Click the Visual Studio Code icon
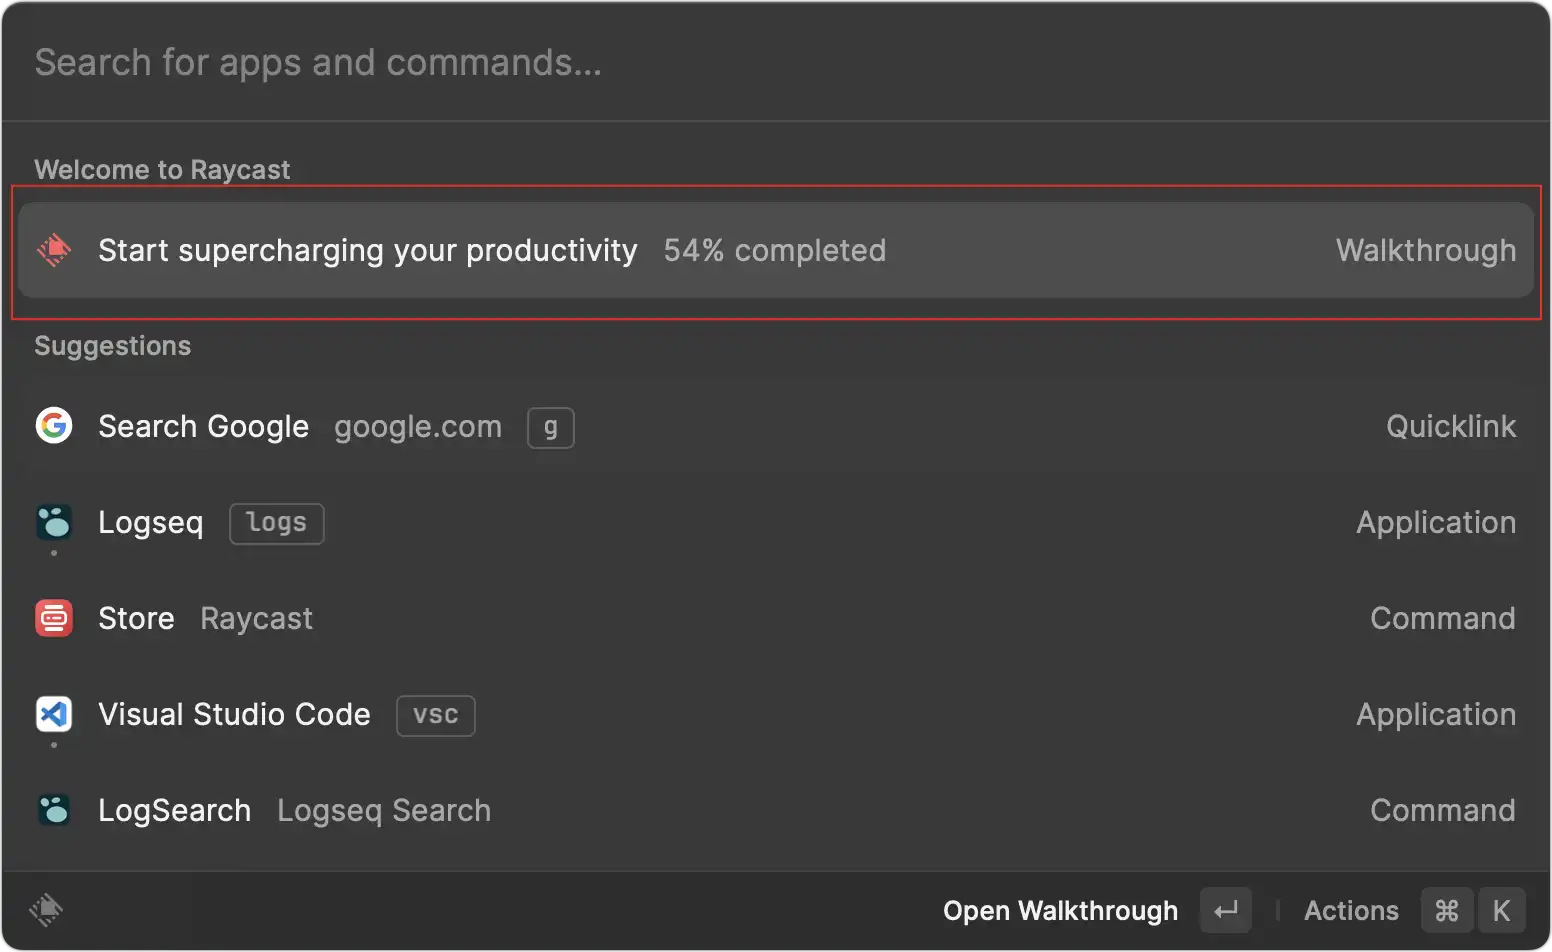 click(x=54, y=714)
